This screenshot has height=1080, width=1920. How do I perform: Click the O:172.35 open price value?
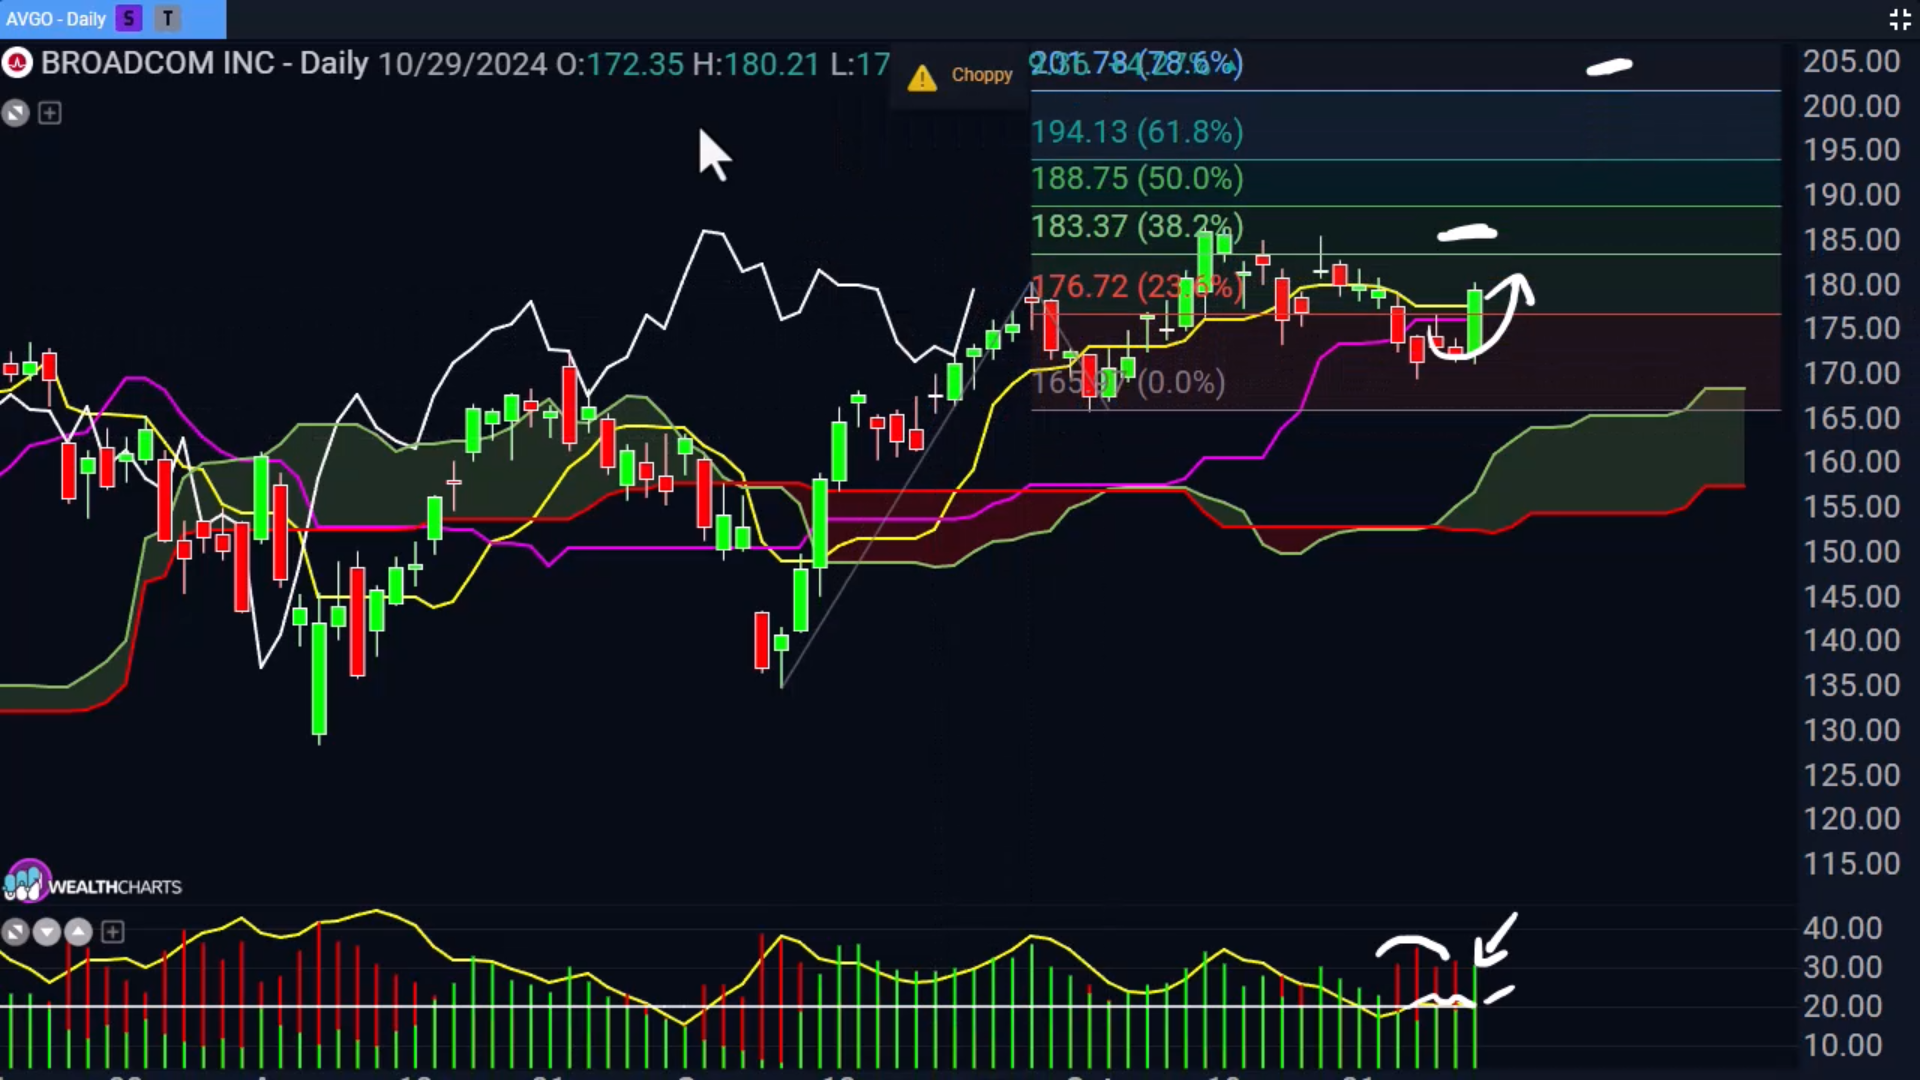(x=620, y=65)
